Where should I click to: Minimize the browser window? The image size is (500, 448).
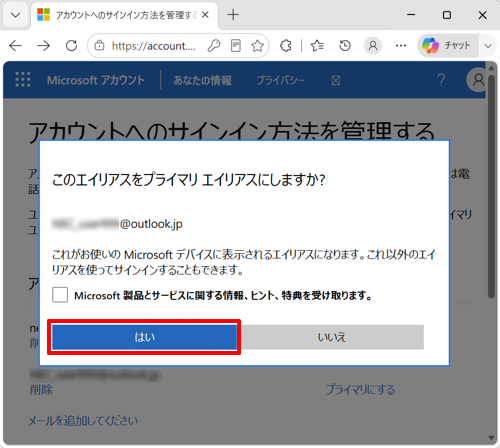[x=411, y=15]
